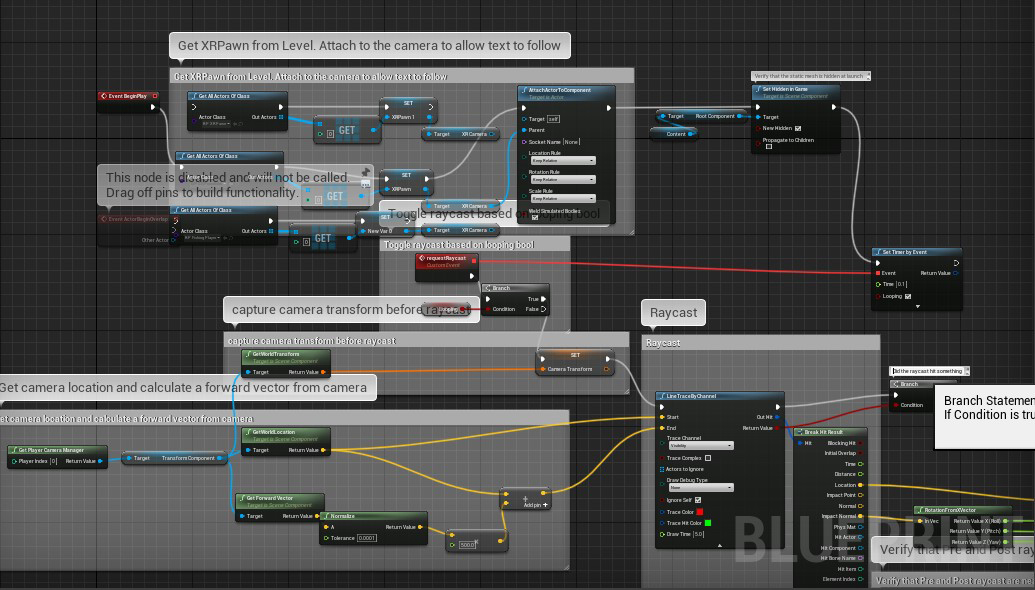
Task: Click the requestRaycast exec output pin
Action: [x=471, y=276]
